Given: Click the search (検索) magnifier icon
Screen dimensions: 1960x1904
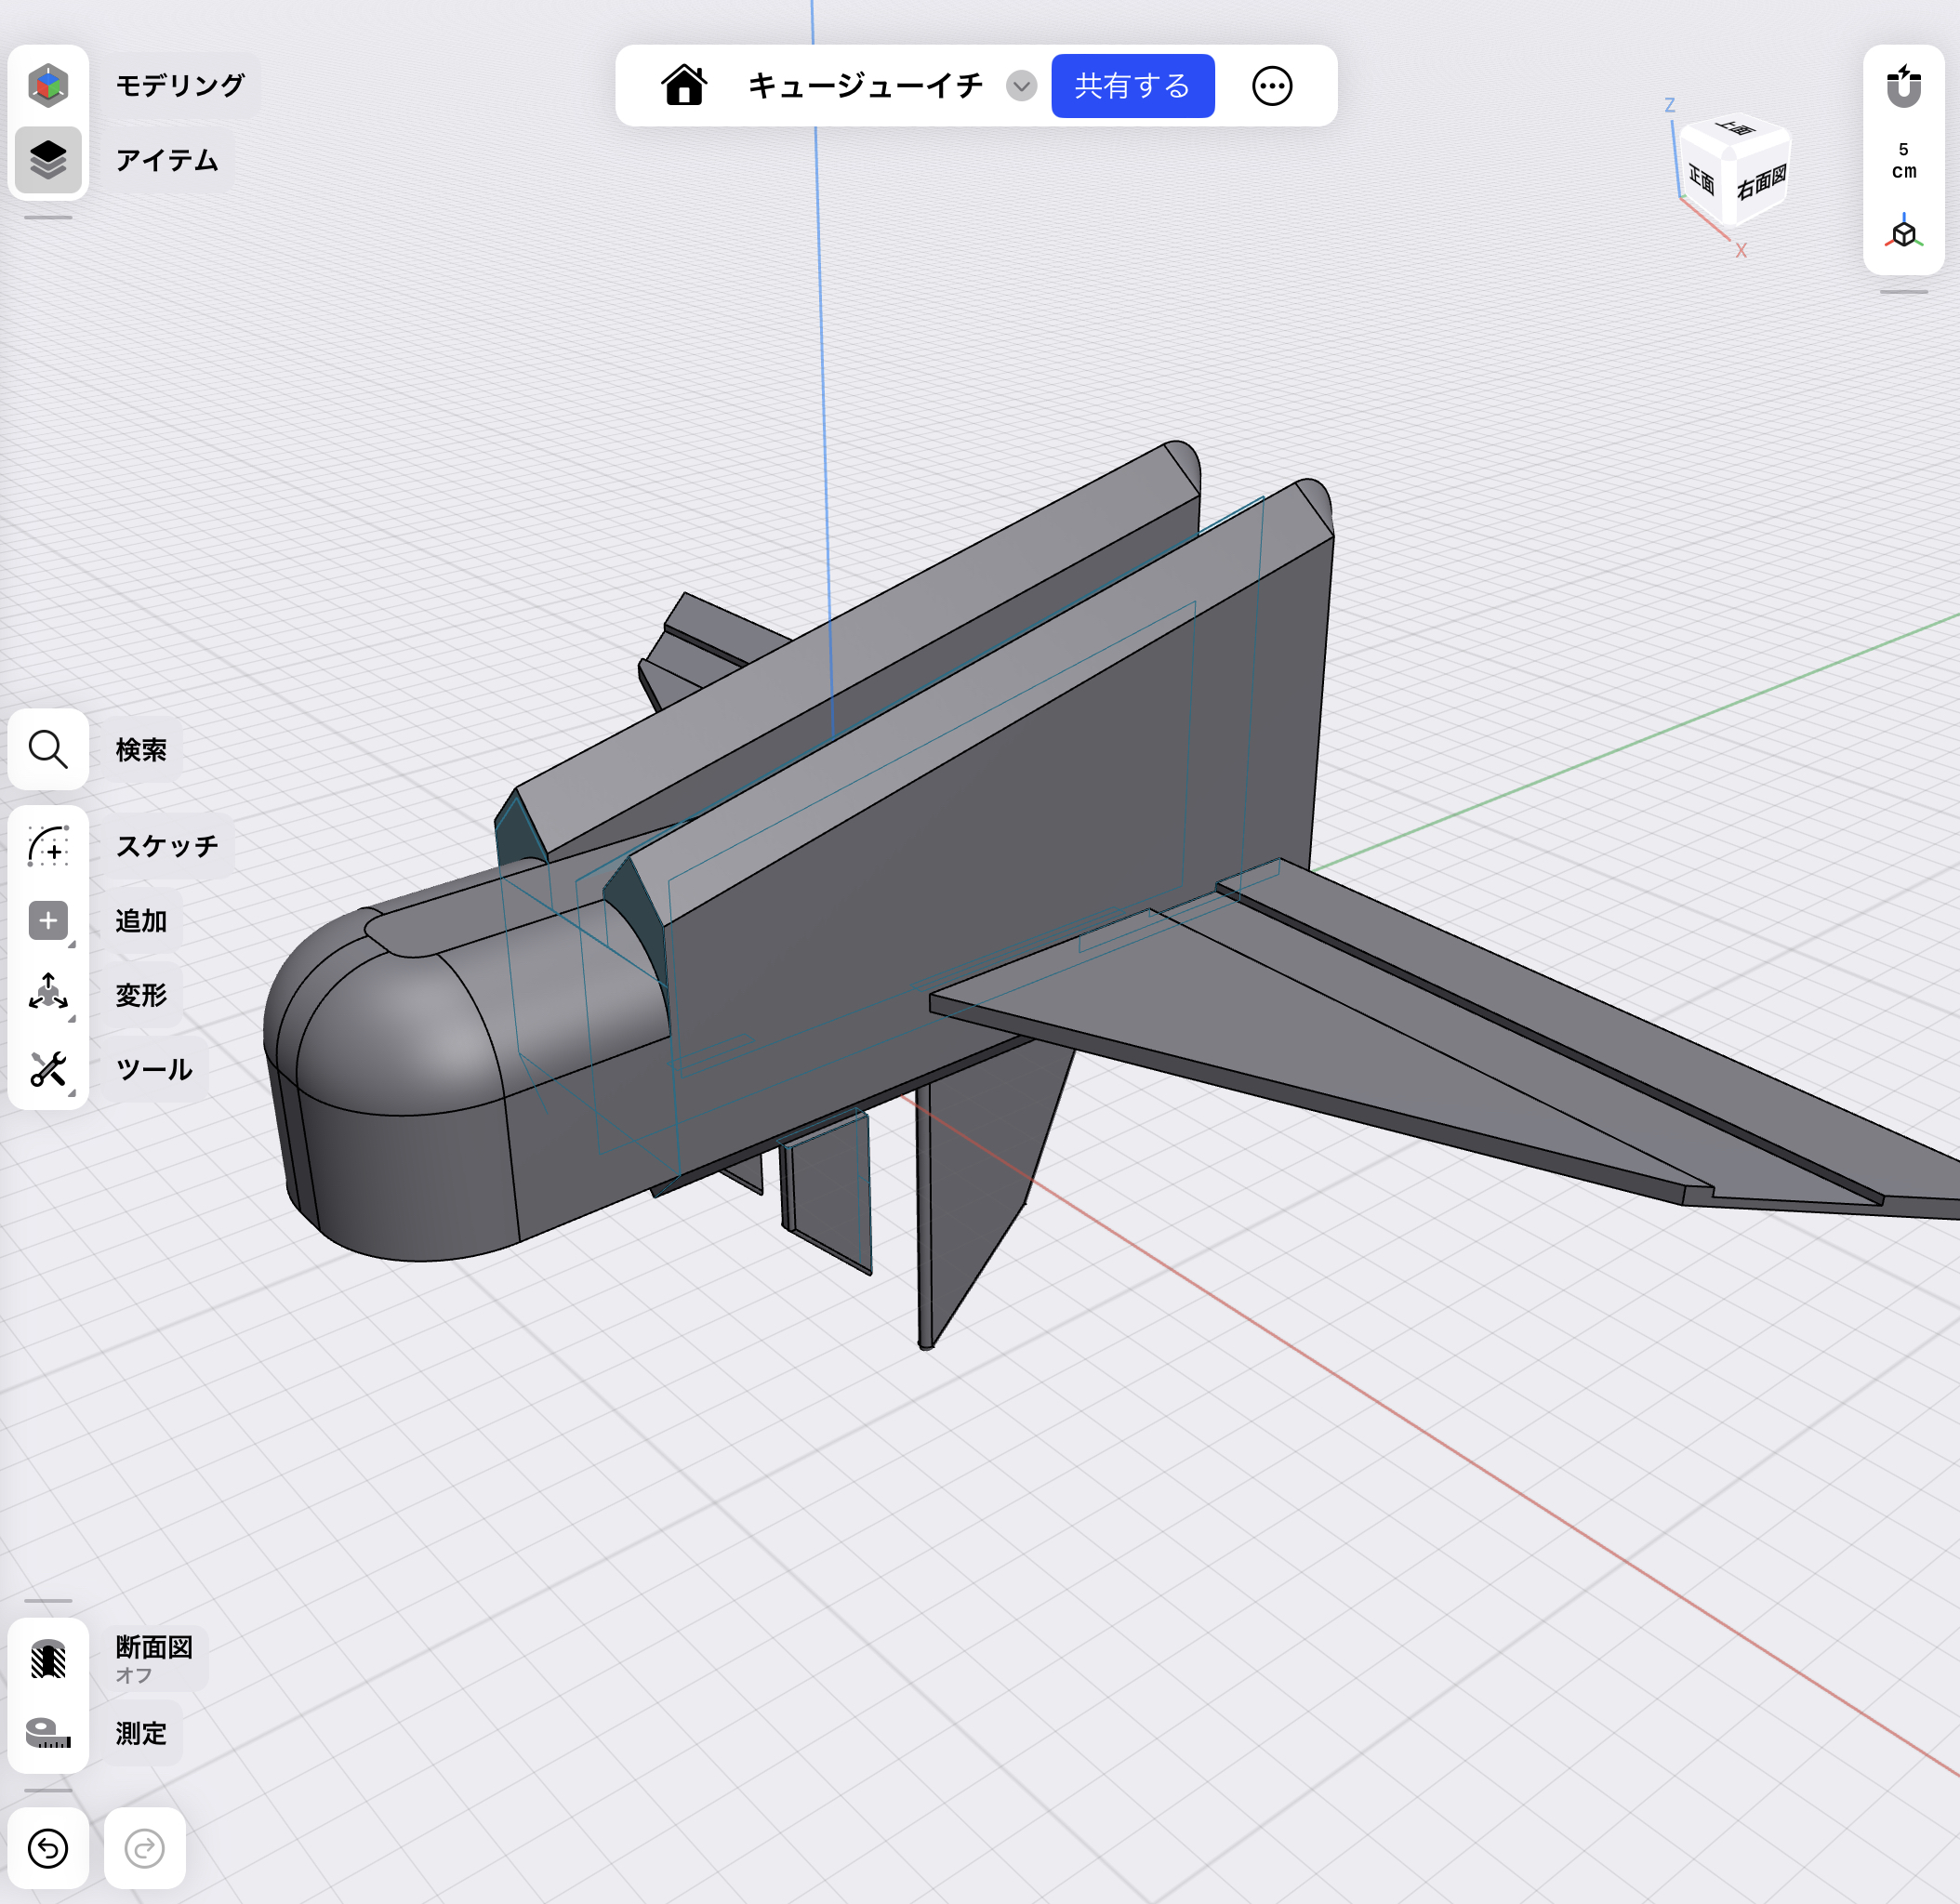Looking at the screenshot, I should tap(48, 749).
